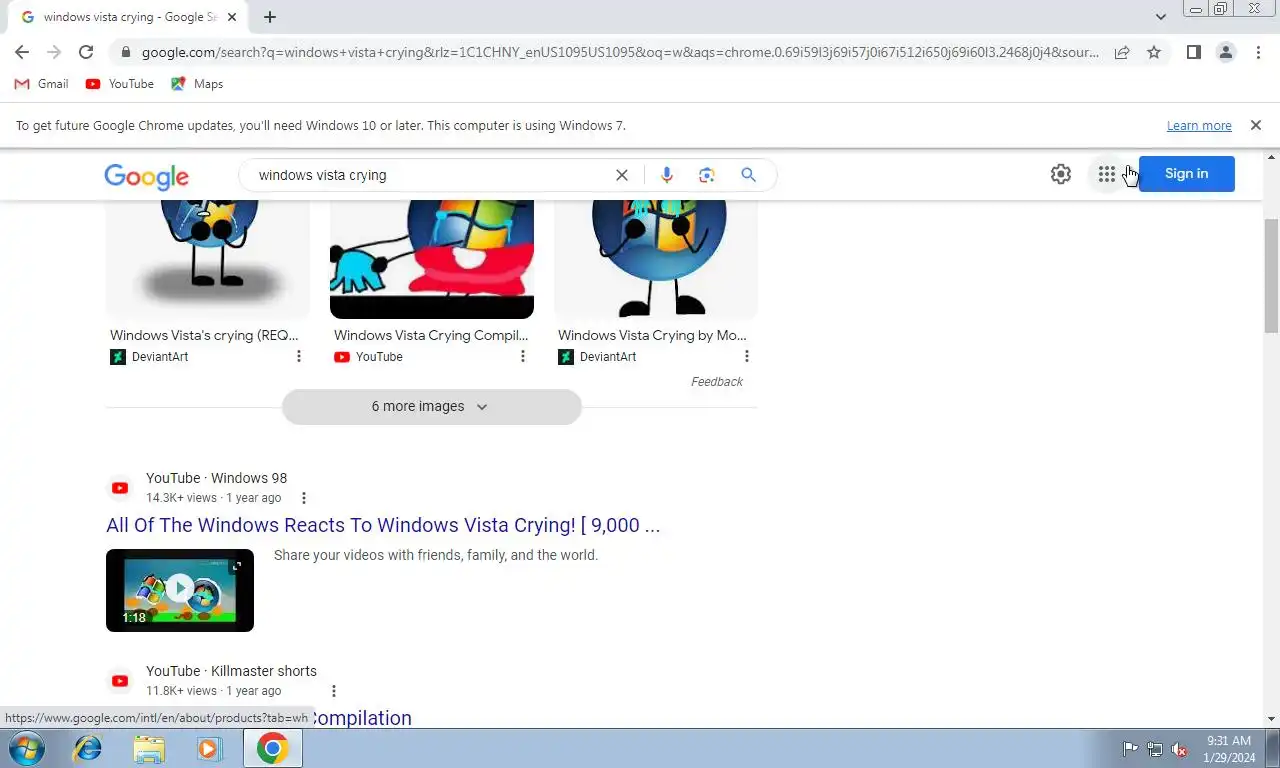Open the Google apps grid
The image size is (1280, 768).
pos(1106,174)
